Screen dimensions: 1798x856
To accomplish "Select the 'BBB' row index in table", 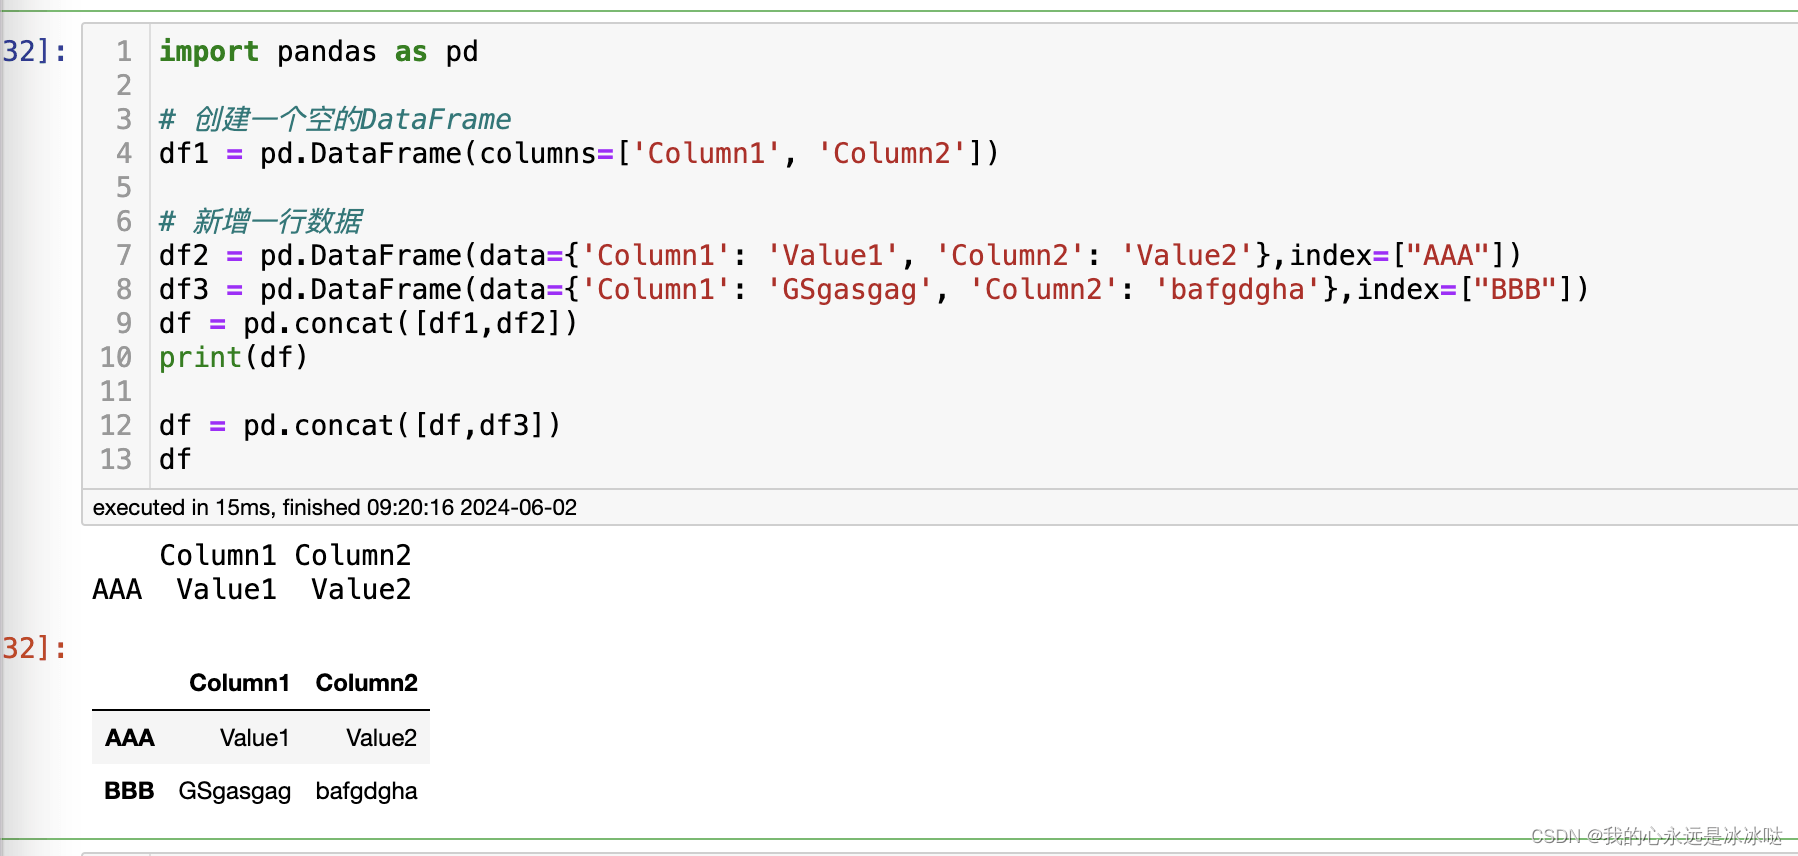I will point(129,791).
